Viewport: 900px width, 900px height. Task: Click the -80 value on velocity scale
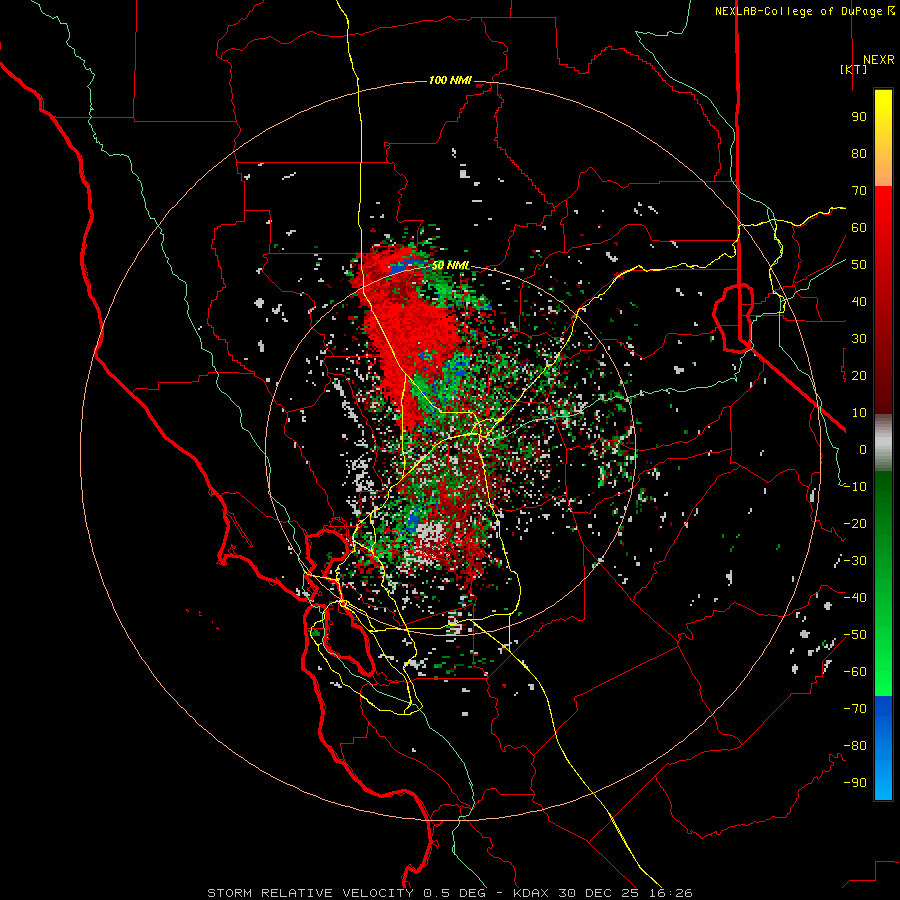855,746
